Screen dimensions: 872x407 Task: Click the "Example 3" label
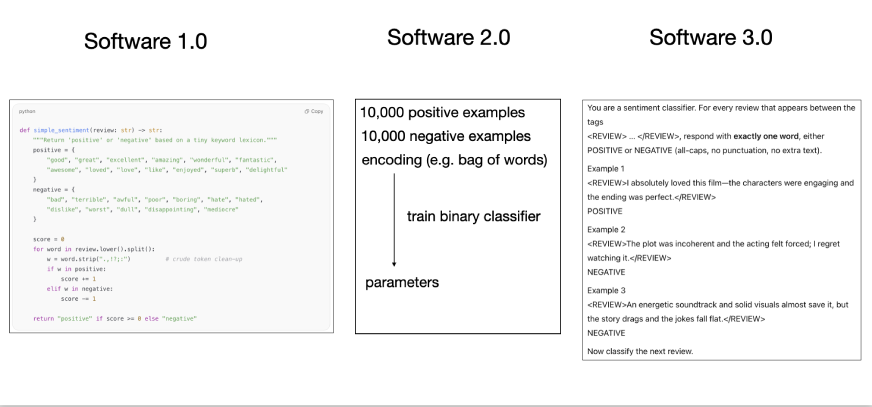click(x=606, y=291)
